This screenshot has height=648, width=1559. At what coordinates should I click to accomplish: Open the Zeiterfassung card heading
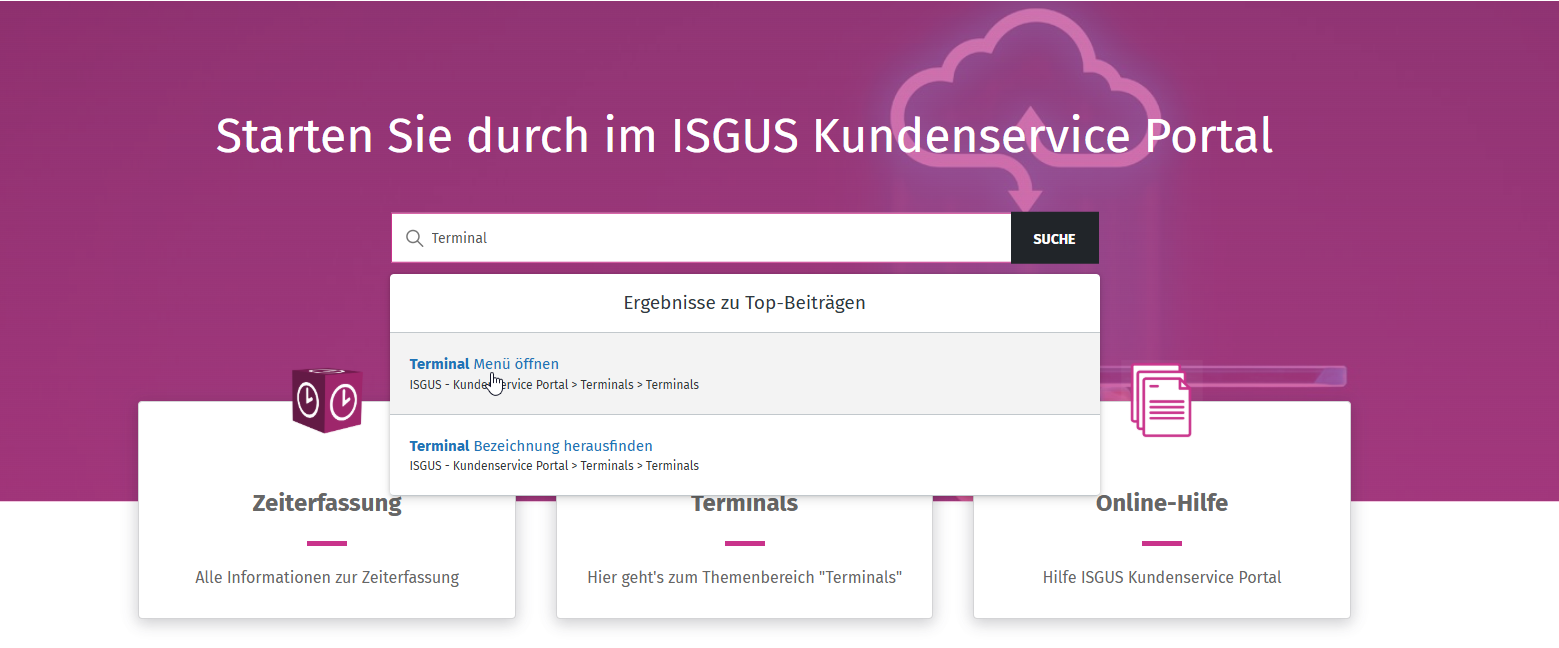pyautogui.click(x=327, y=503)
